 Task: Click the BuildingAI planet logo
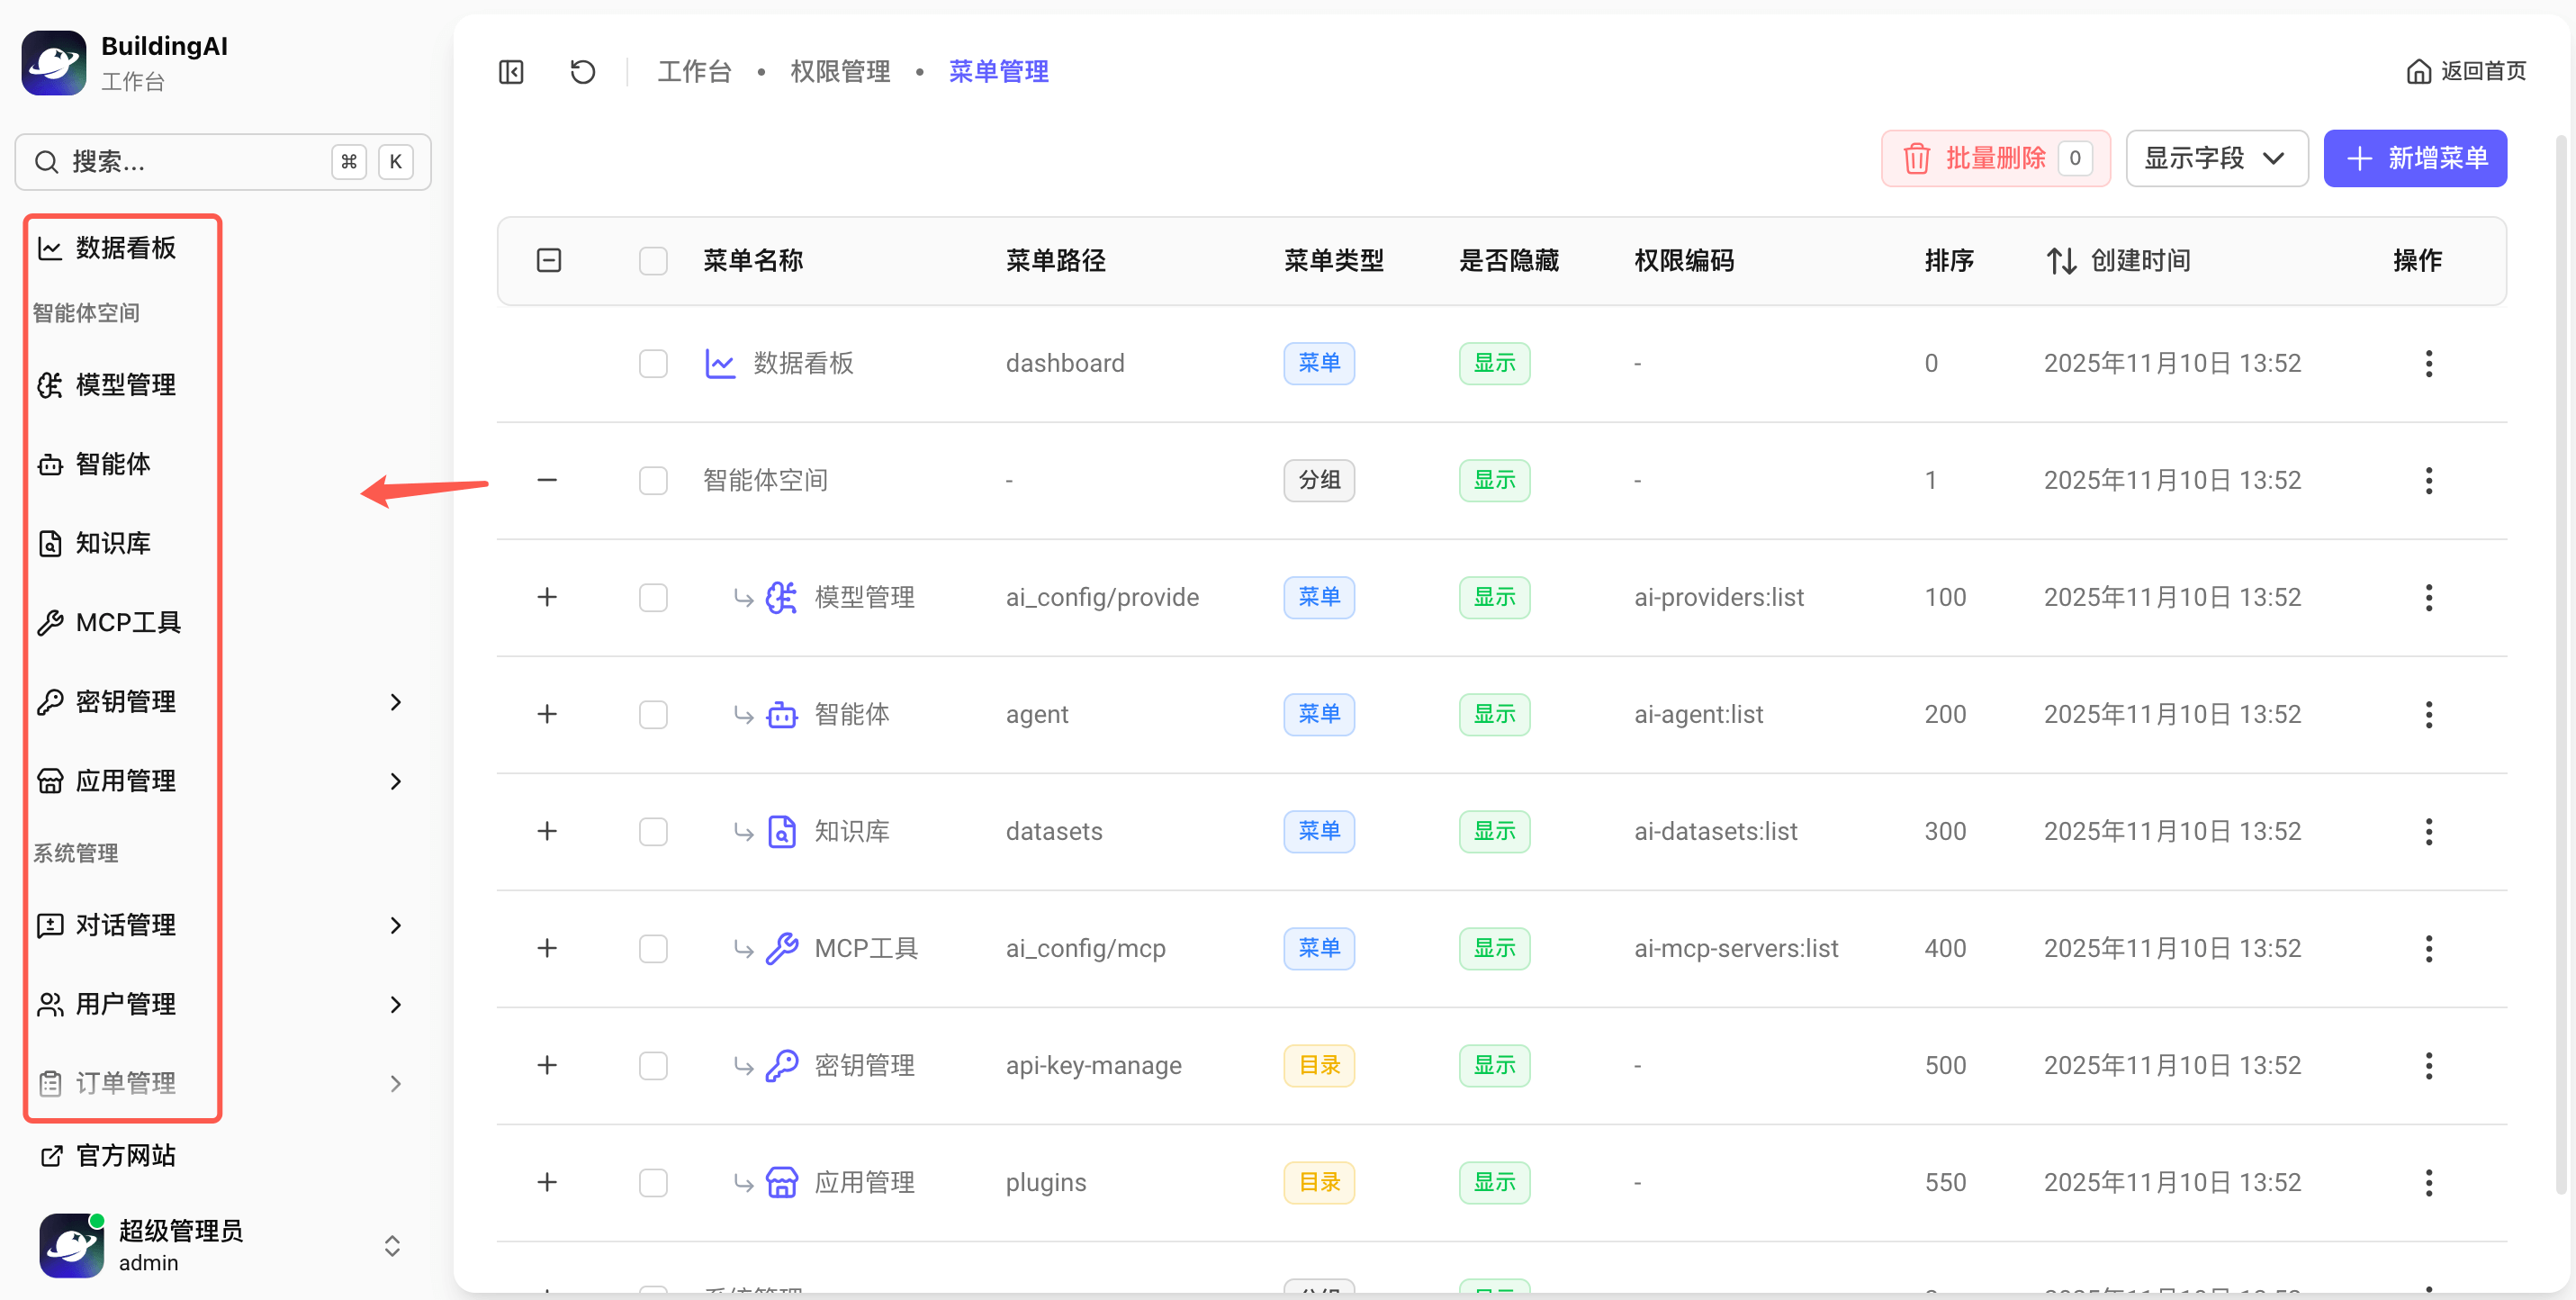54,62
